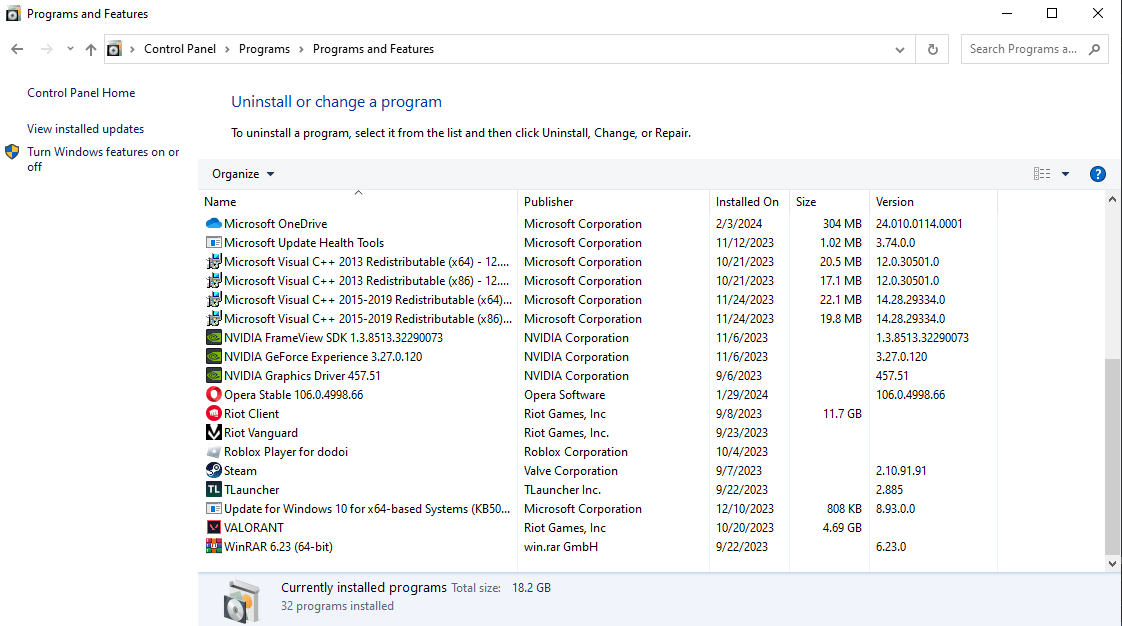This screenshot has height=626, width=1122.
Task: Open the Organize dropdown menu
Action: coord(243,174)
